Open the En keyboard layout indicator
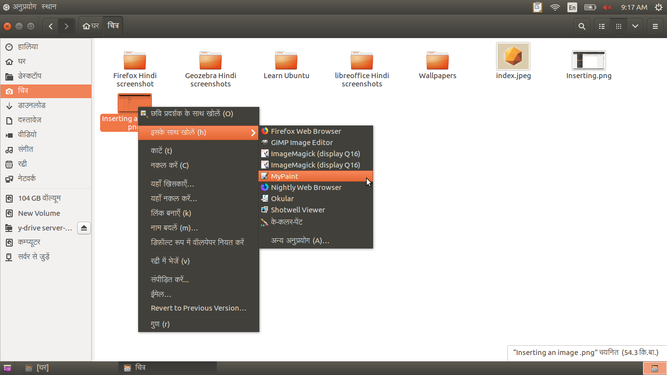This screenshot has width=667, height=375. [572, 7]
